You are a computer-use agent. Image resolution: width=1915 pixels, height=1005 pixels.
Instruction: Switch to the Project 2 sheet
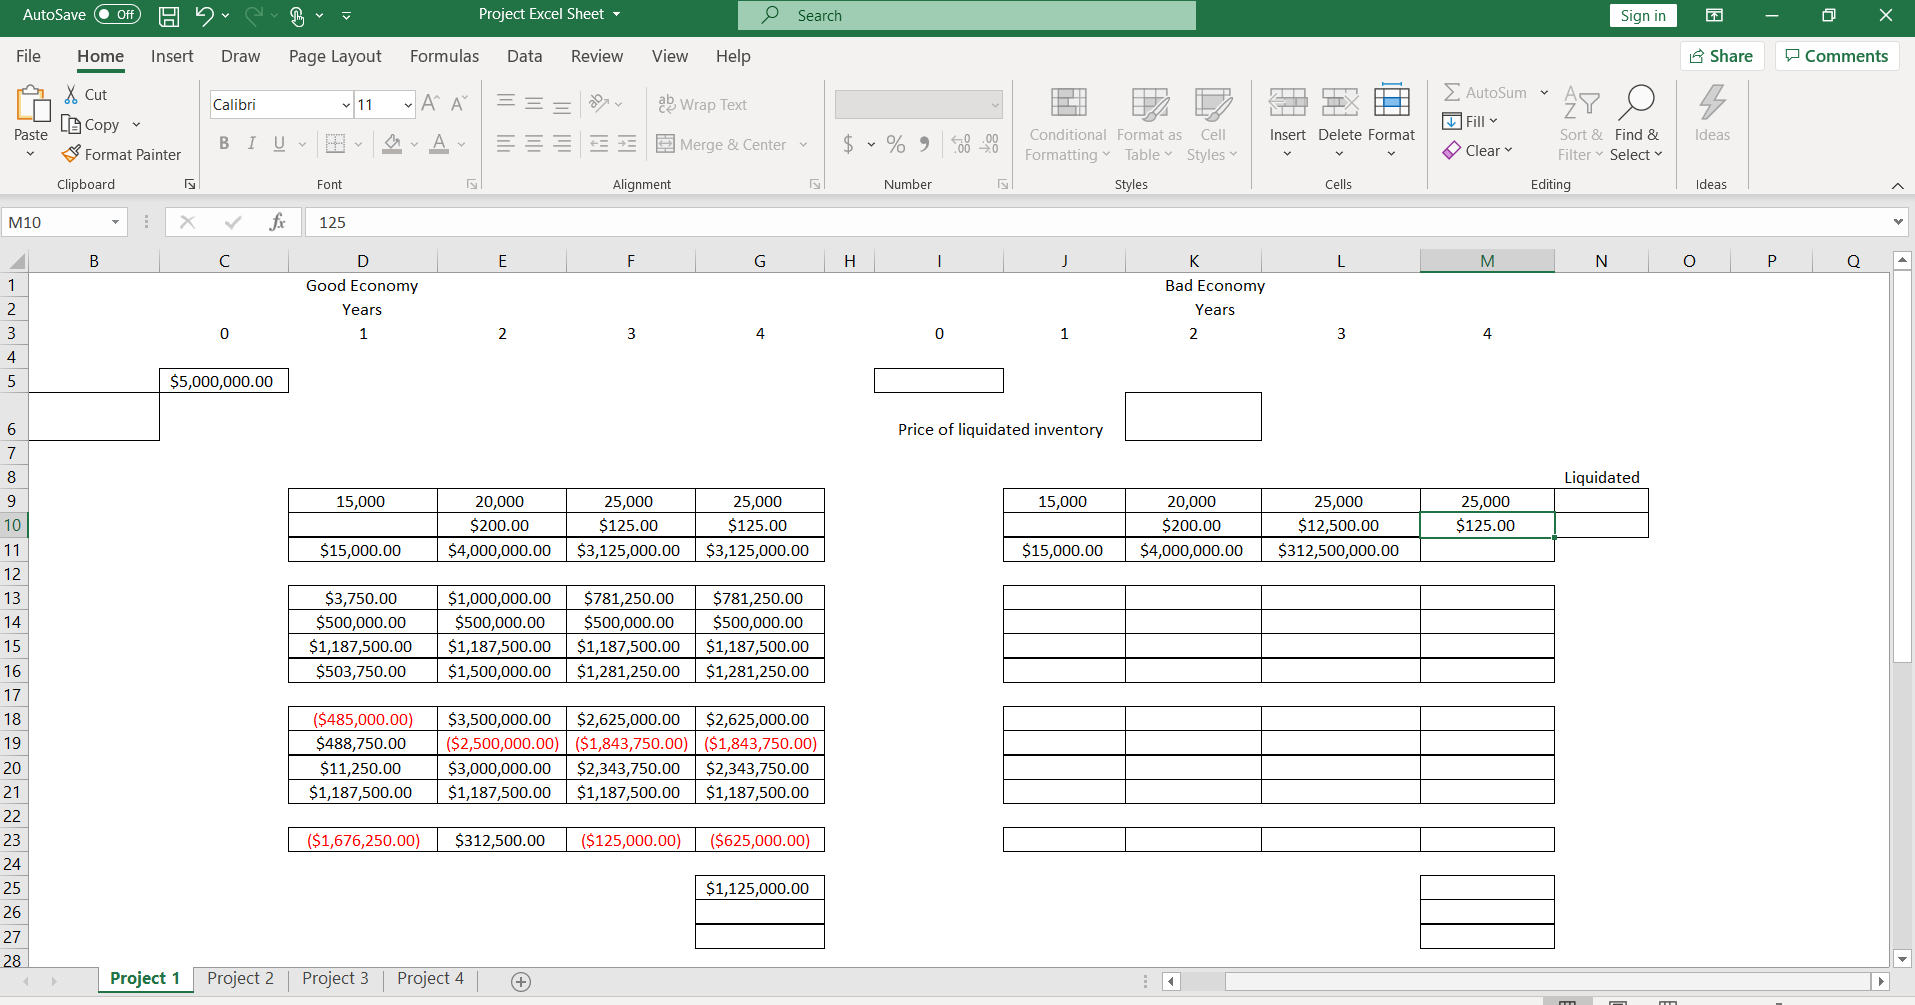click(x=240, y=978)
